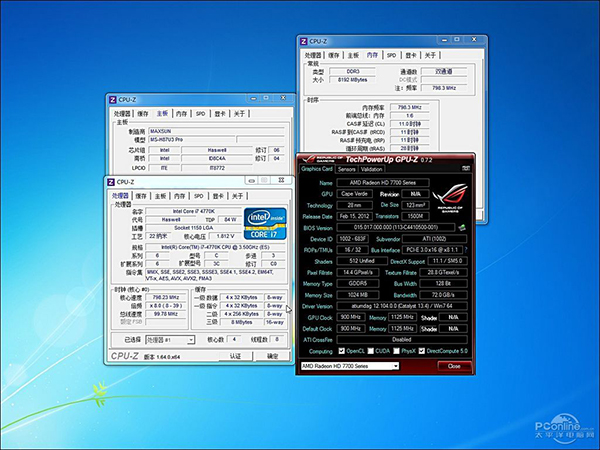Click the GDDR5 Memory Type value
This screenshot has width=600, height=450.
coord(358,284)
